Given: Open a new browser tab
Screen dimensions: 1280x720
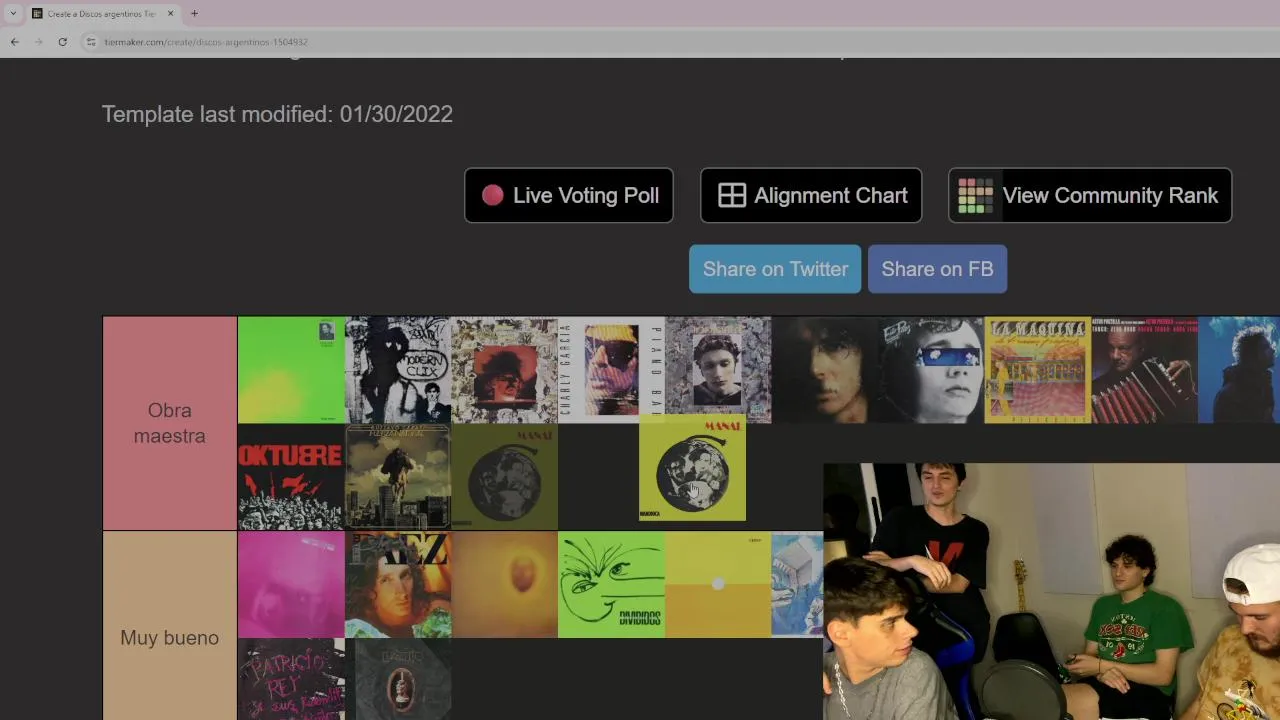Looking at the screenshot, I should [194, 14].
